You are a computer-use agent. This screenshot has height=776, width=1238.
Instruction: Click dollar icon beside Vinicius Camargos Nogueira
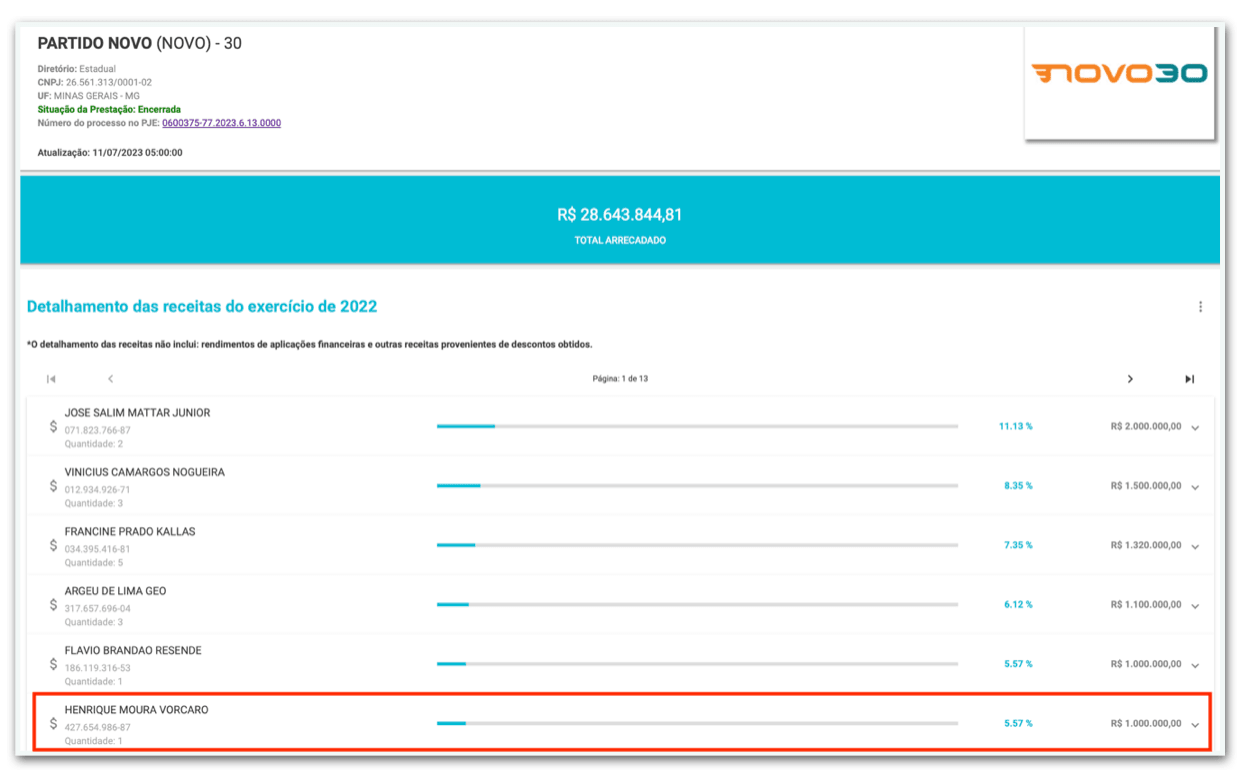pos(53,485)
